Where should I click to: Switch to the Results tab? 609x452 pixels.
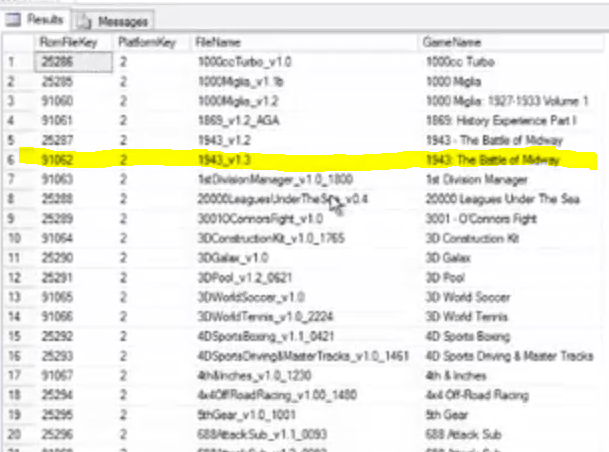[x=35, y=19]
